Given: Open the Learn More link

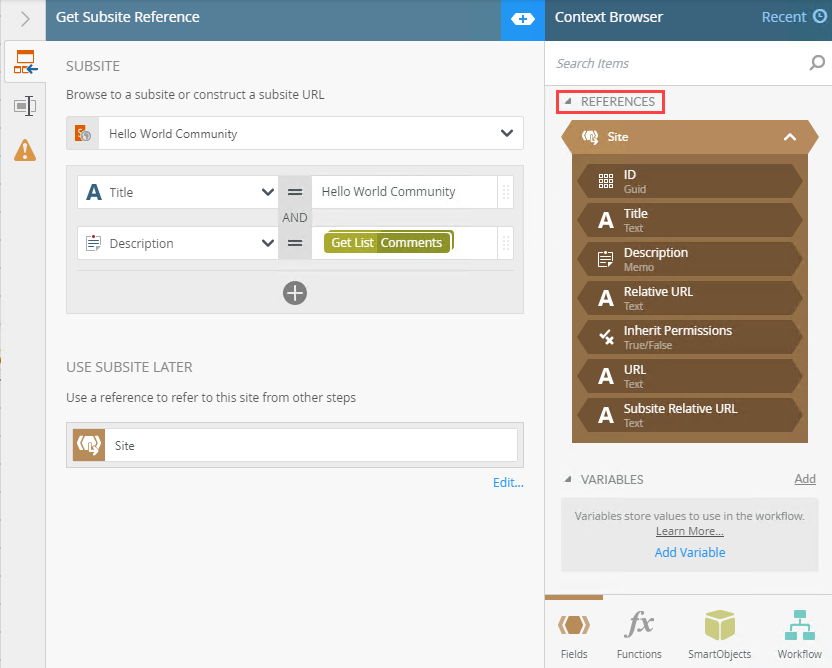Looking at the screenshot, I should [689, 531].
